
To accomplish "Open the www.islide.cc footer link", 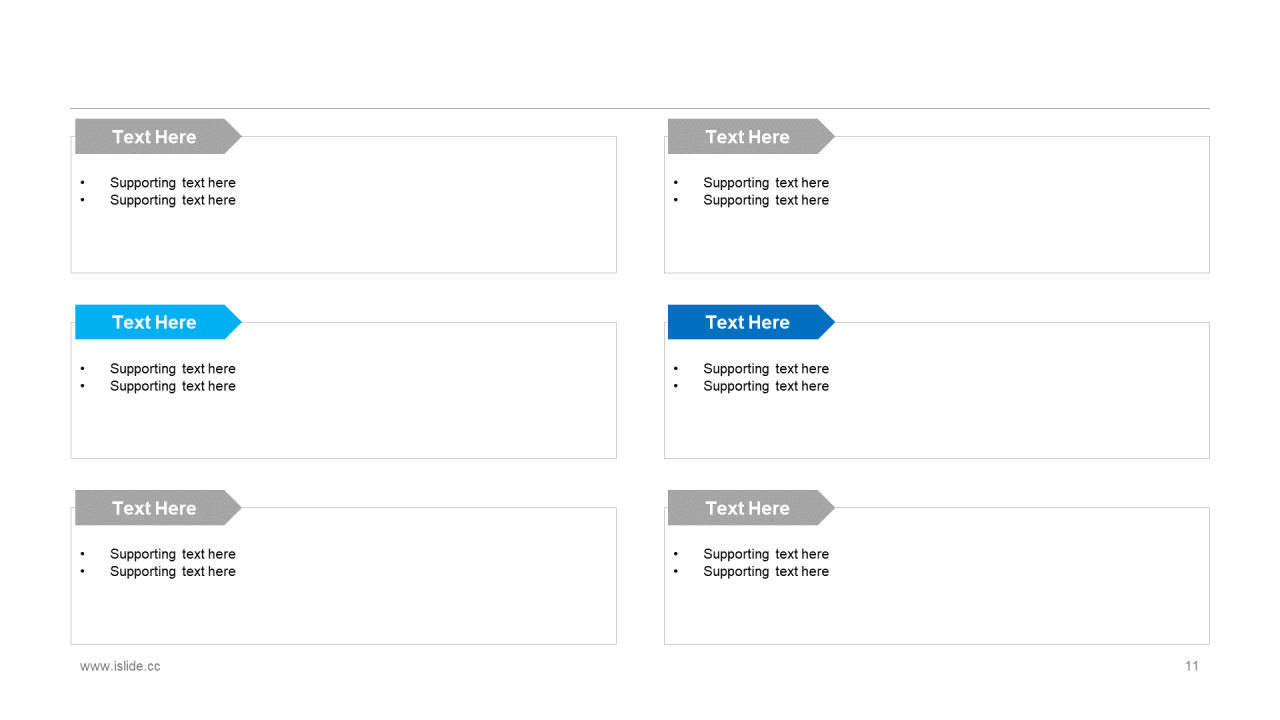I will [x=120, y=666].
